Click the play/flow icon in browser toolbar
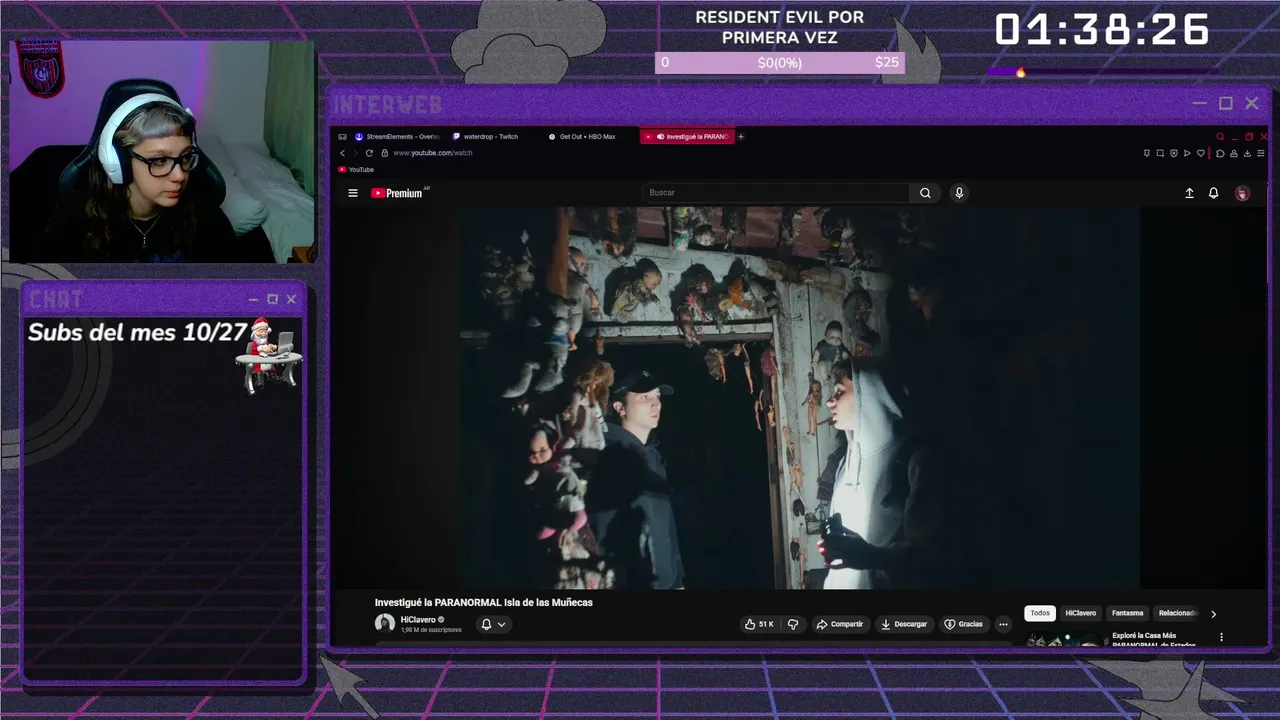This screenshot has height=720, width=1280. point(1187,153)
